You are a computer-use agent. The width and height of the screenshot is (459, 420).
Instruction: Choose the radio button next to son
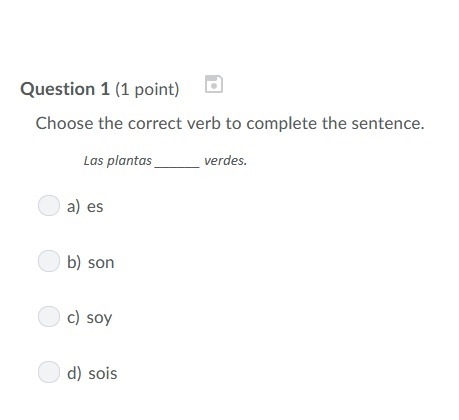(x=49, y=261)
